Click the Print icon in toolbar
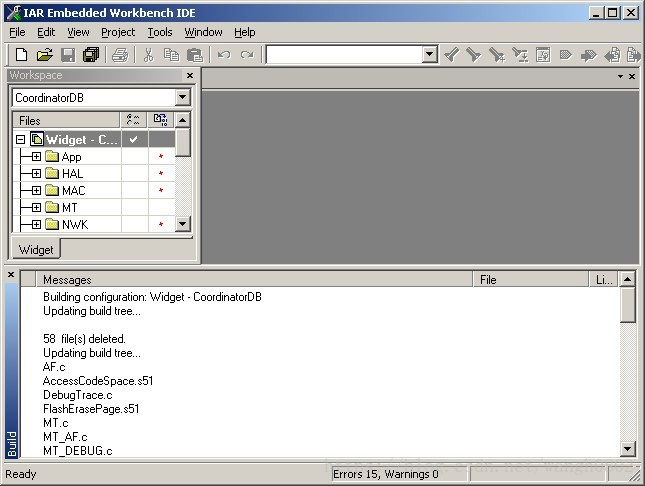 (120, 54)
